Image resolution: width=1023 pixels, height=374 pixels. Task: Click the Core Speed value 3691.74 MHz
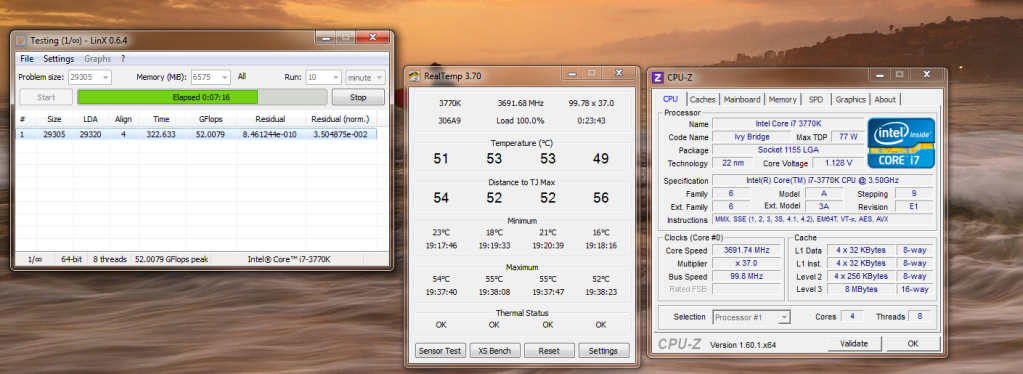746,250
